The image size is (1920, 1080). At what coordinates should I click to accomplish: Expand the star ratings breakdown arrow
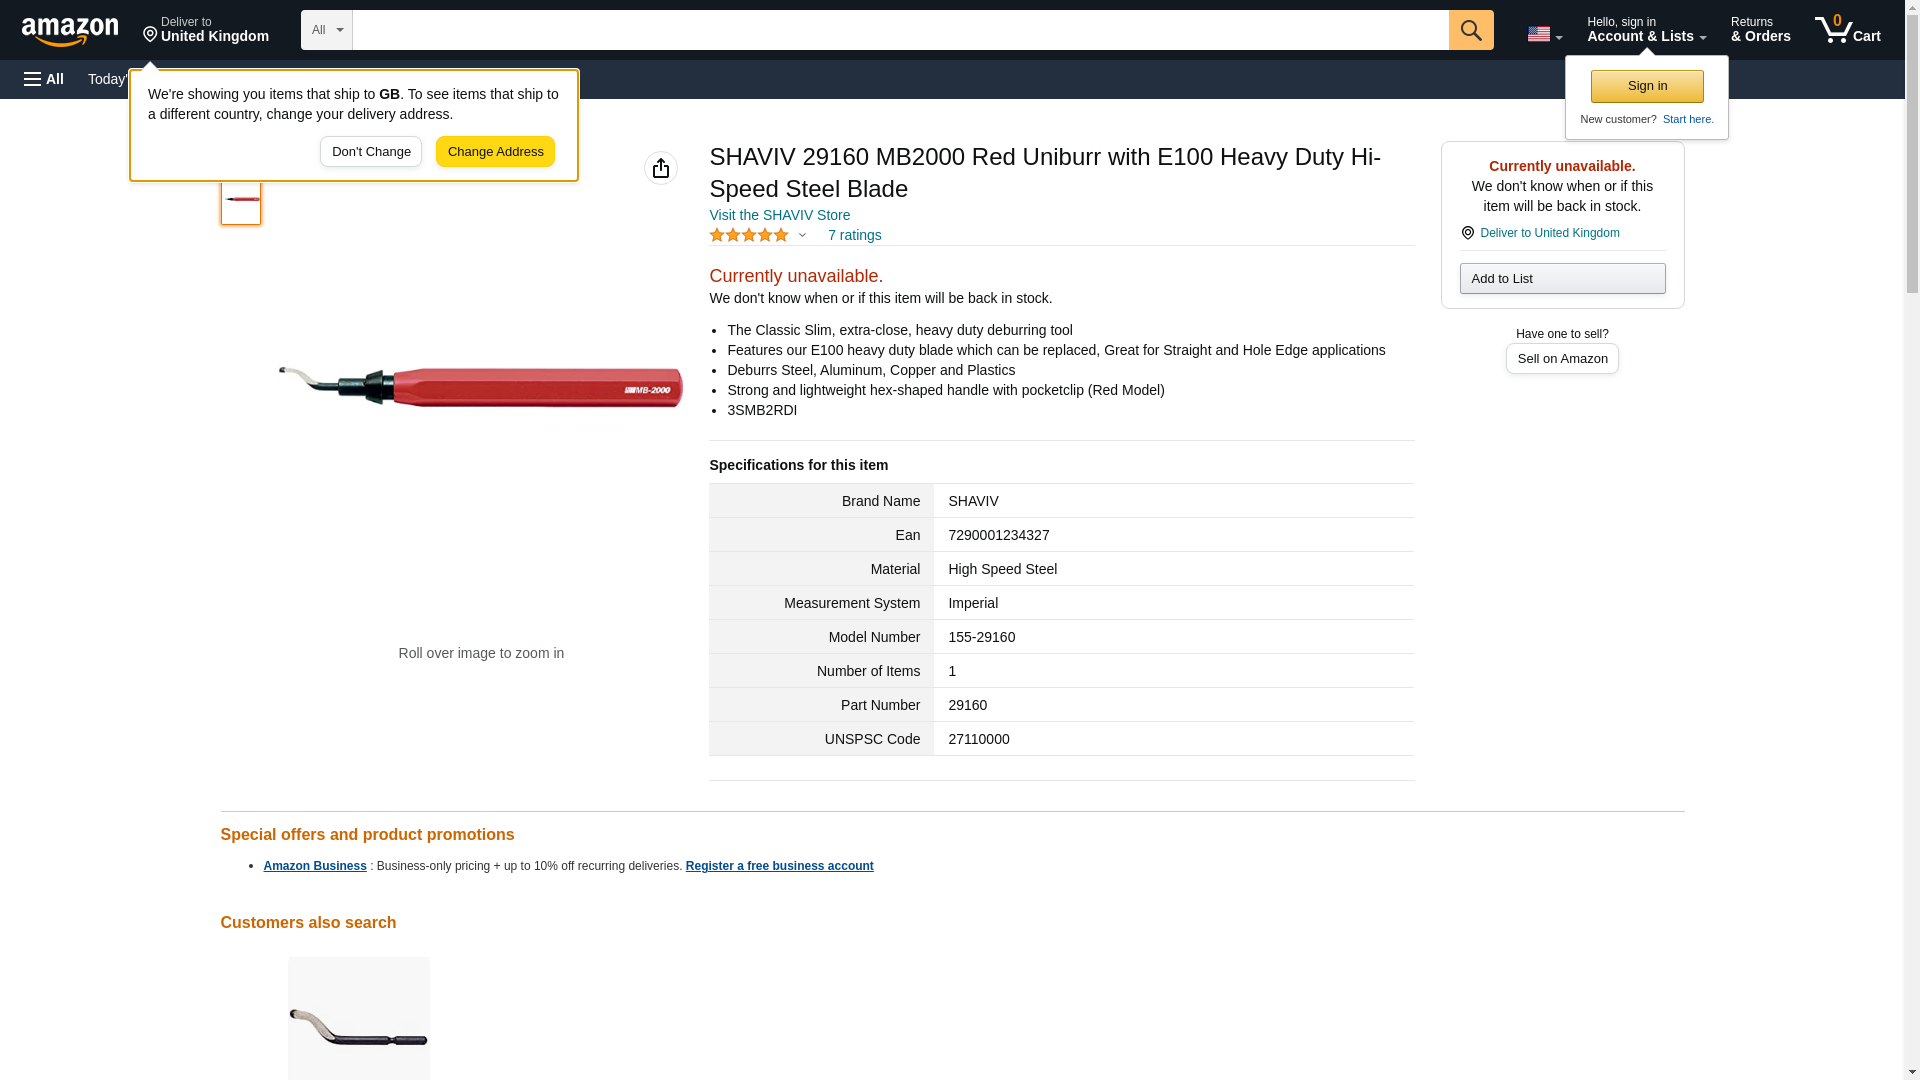click(x=802, y=235)
